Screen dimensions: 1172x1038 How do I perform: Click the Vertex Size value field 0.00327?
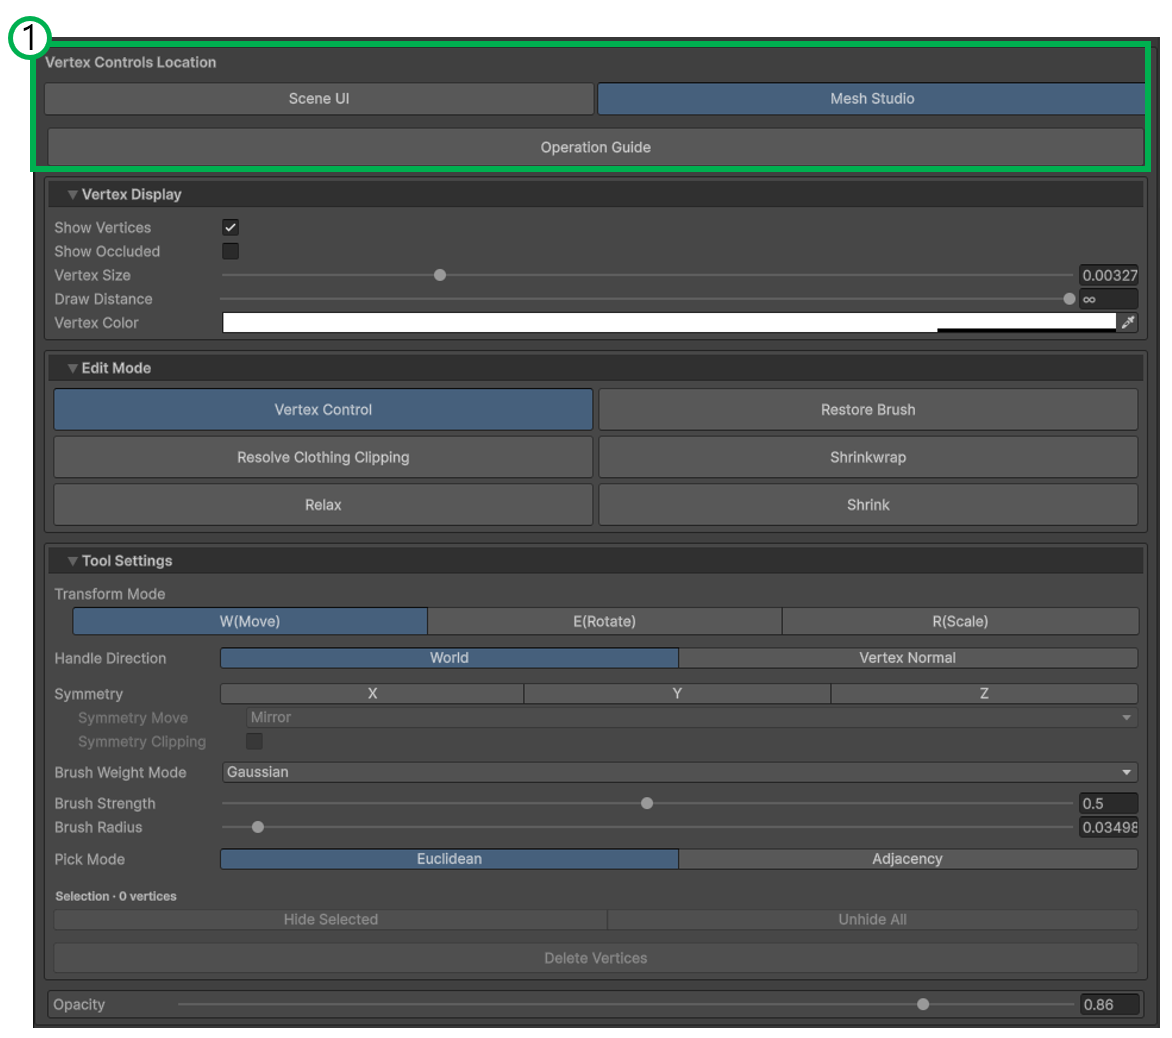click(x=1109, y=275)
